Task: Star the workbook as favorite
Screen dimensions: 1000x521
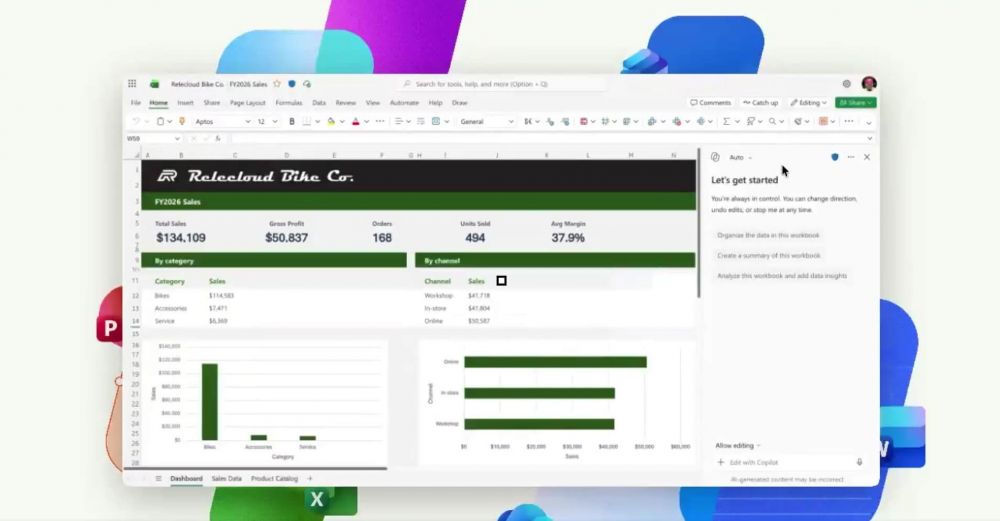Action: [277, 84]
